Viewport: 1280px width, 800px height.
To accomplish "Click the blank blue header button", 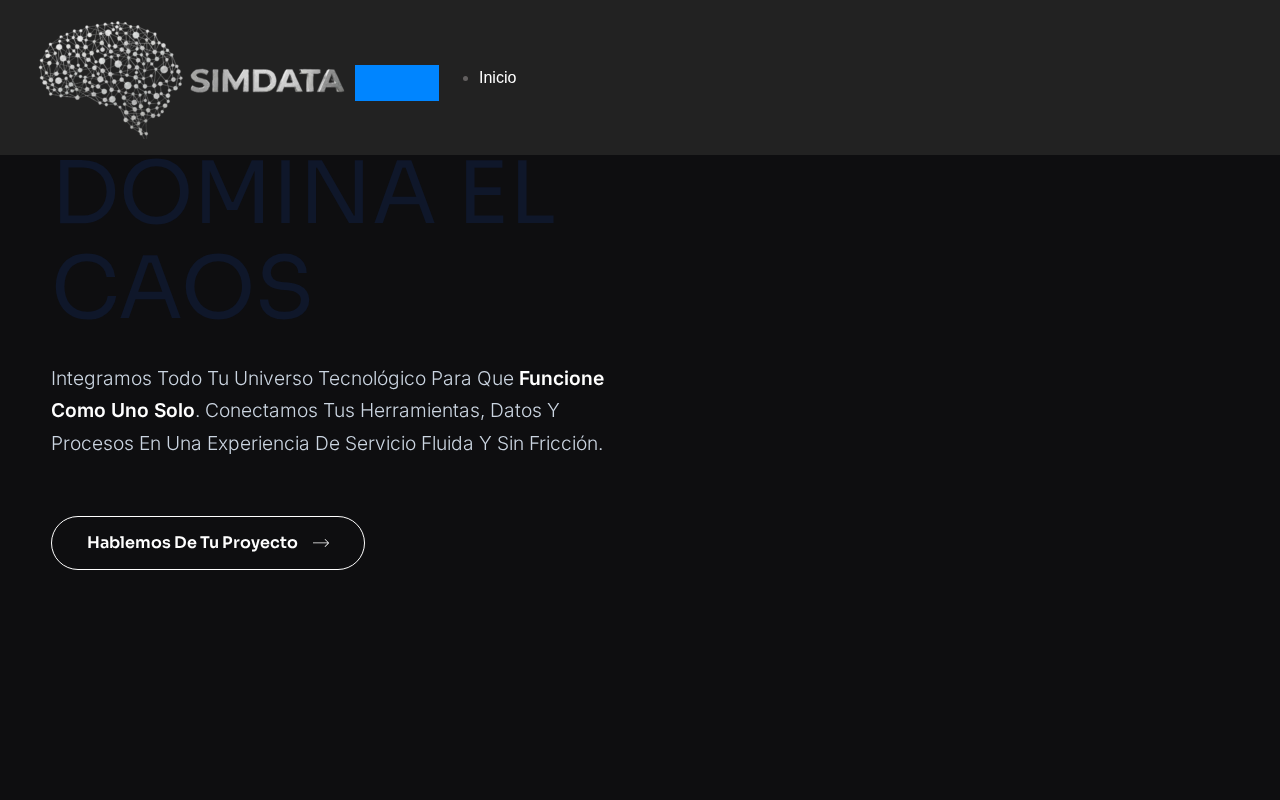I will coord(397,83).
